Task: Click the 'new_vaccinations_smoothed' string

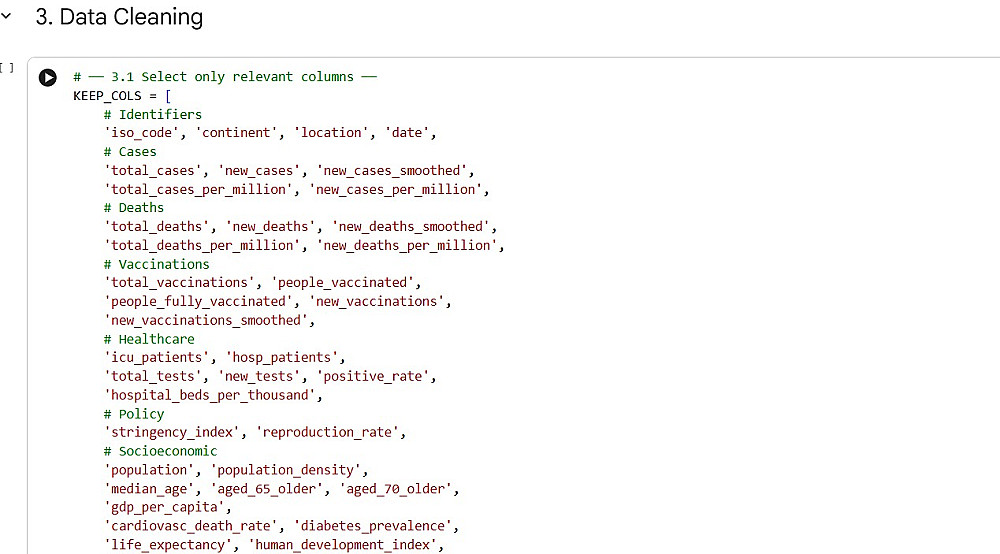Action: 206,320
